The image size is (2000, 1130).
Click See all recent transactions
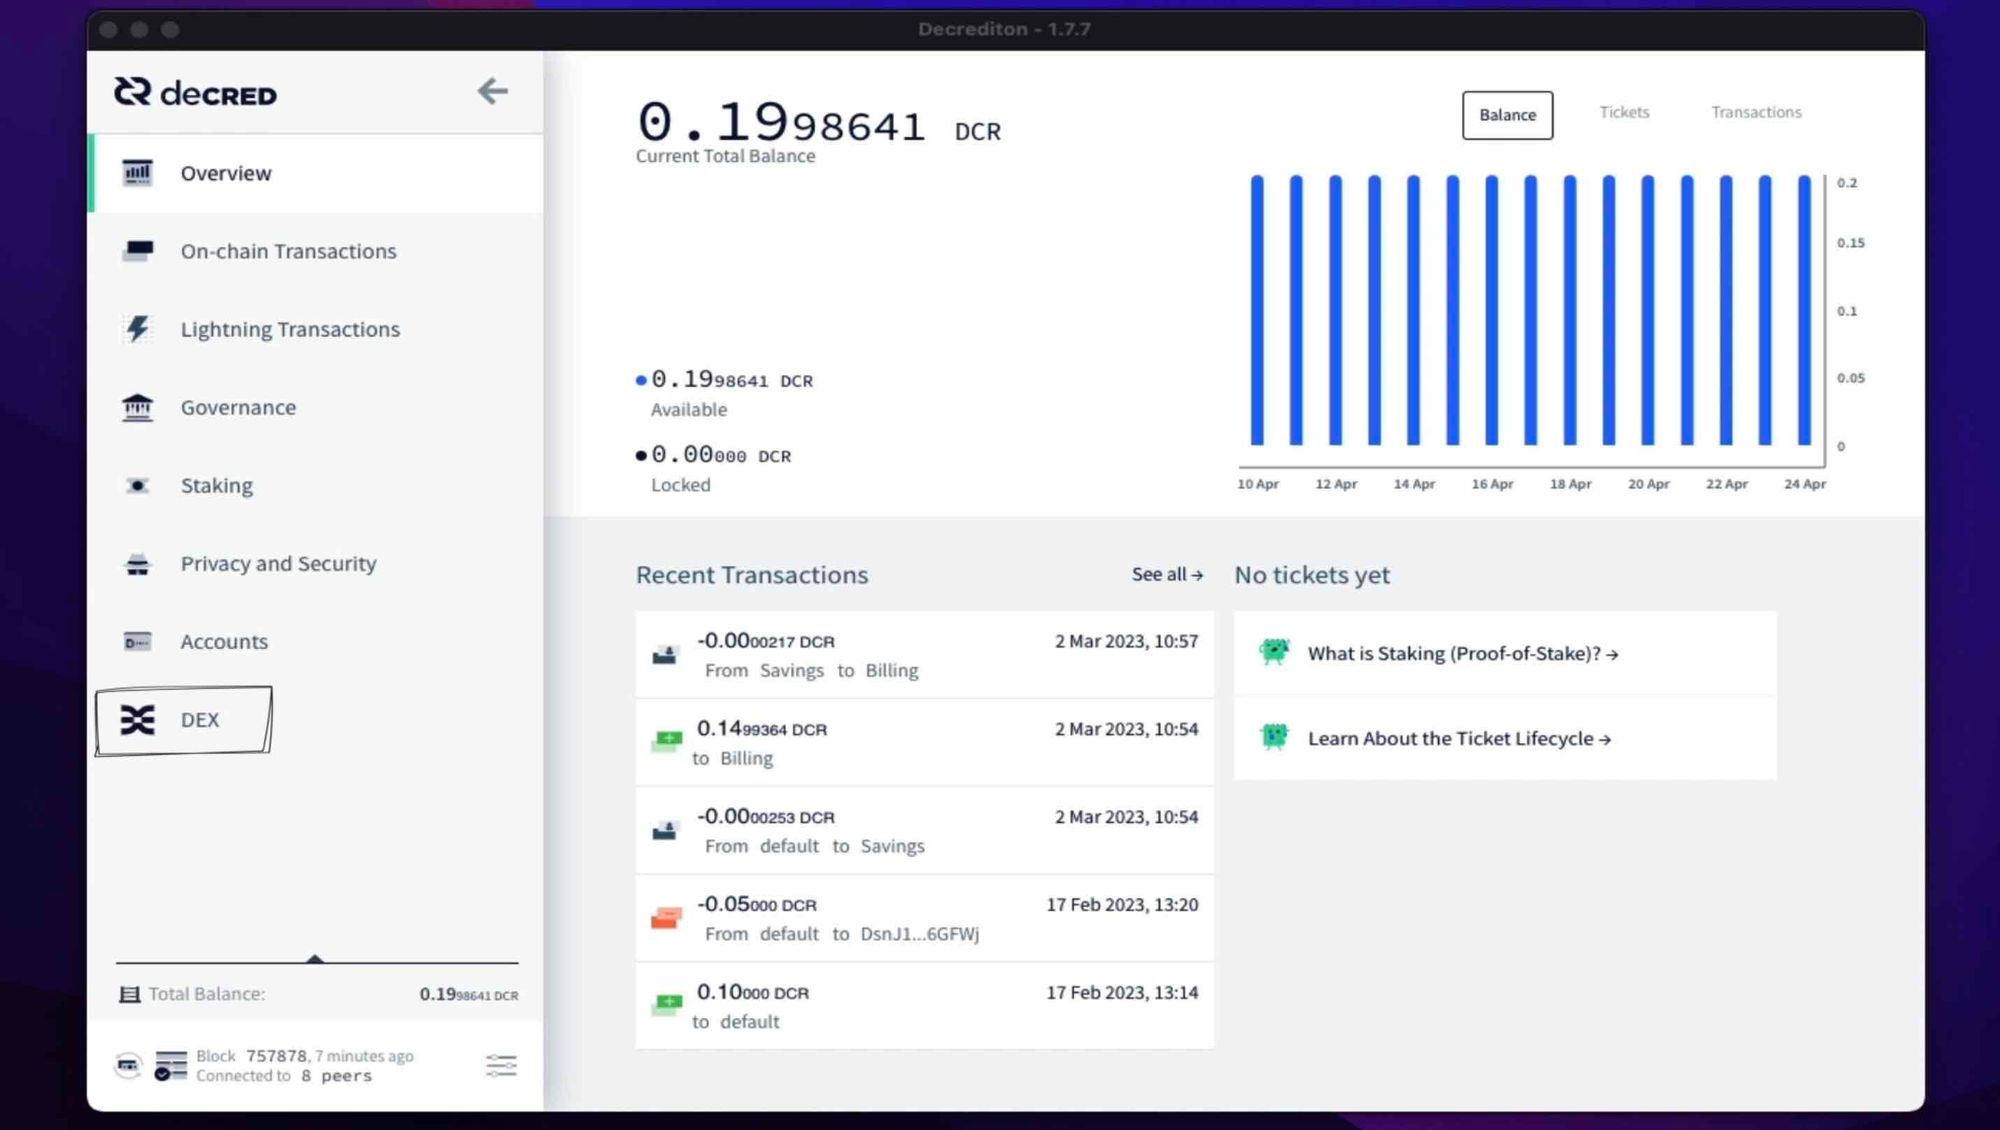pos(1167,574)
